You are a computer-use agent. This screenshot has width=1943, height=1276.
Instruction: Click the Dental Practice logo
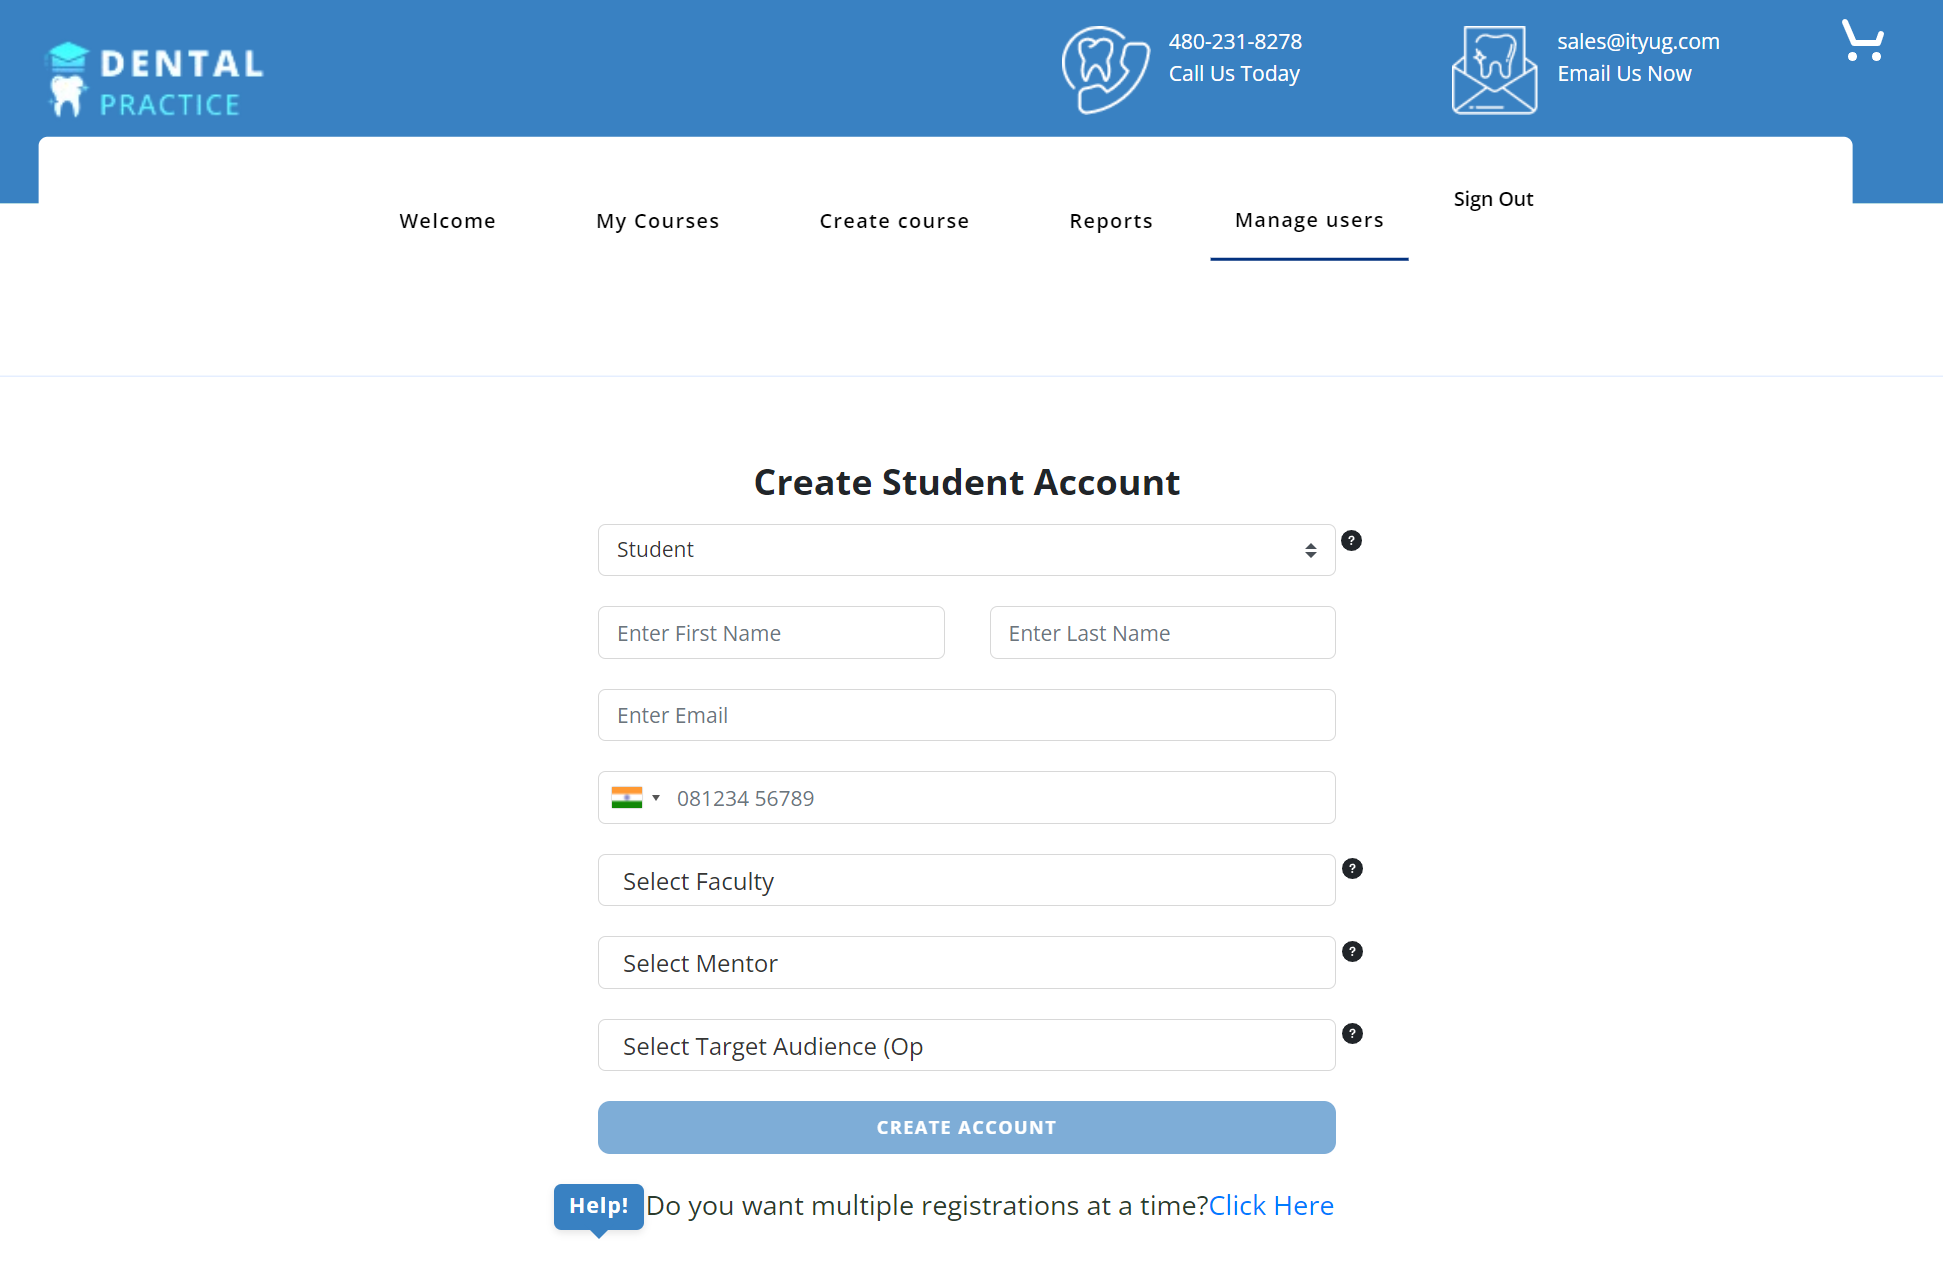point(155,80)
